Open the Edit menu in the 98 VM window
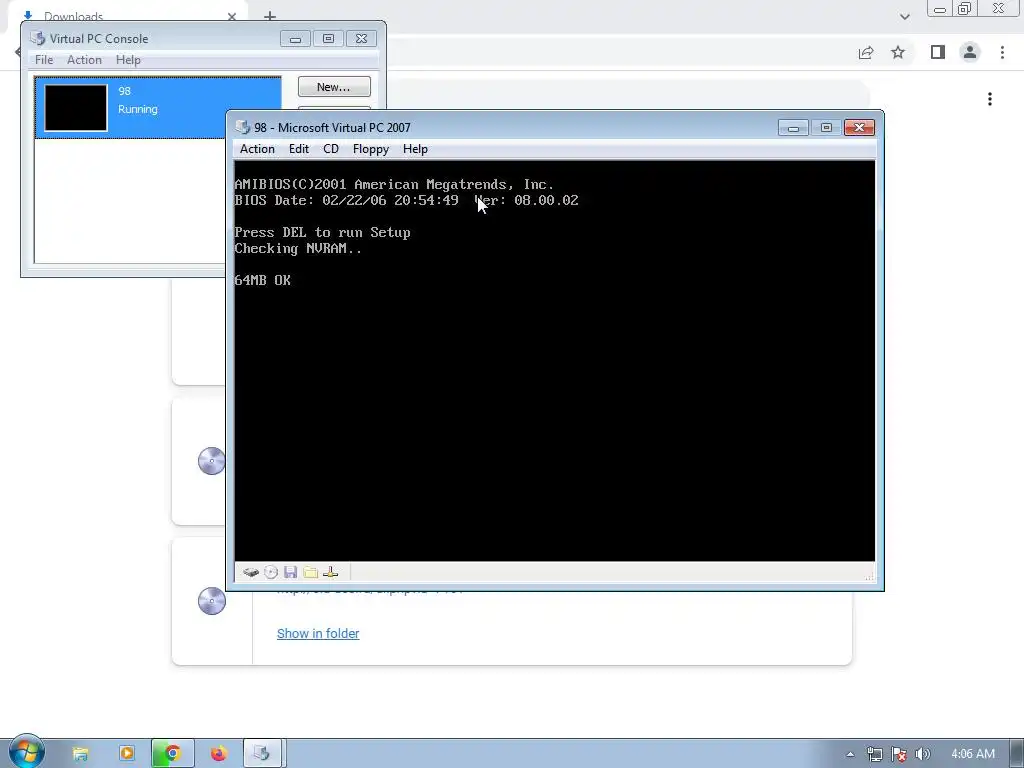The height and width of the screenshot is (768, 1024). point(299,149)
